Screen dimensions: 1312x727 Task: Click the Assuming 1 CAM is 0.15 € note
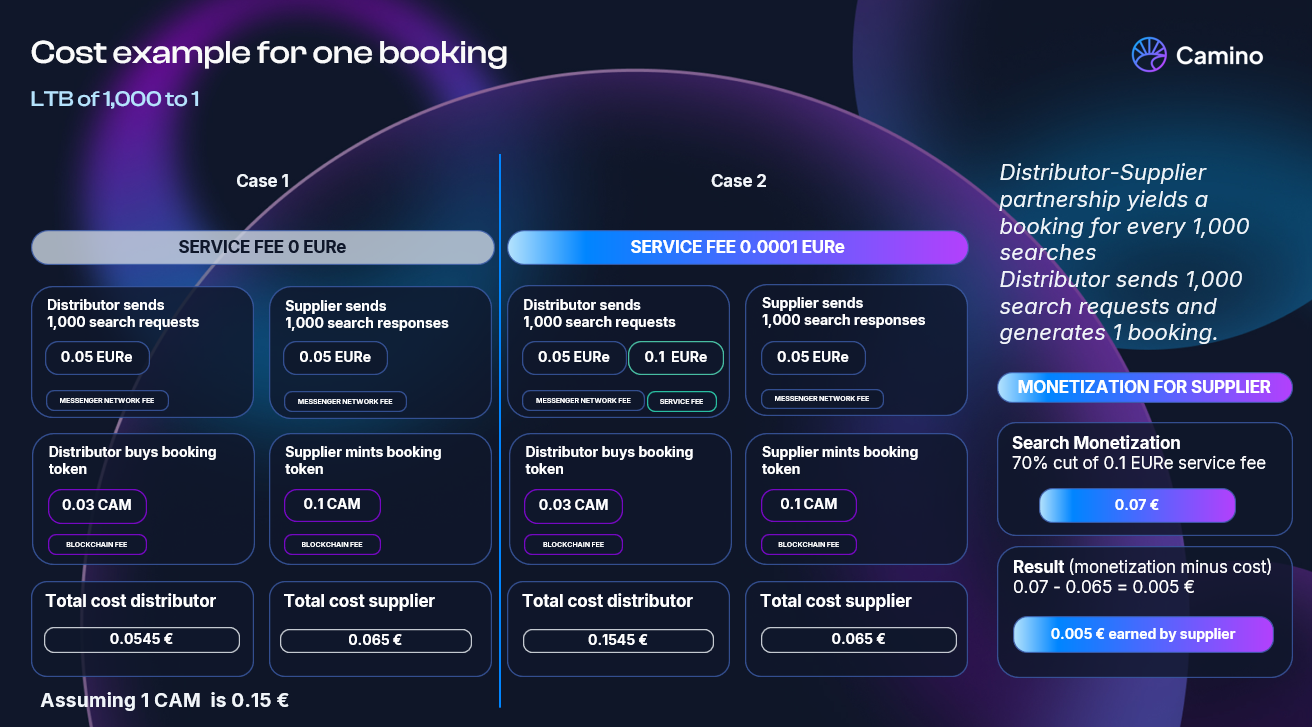(165, 701)
